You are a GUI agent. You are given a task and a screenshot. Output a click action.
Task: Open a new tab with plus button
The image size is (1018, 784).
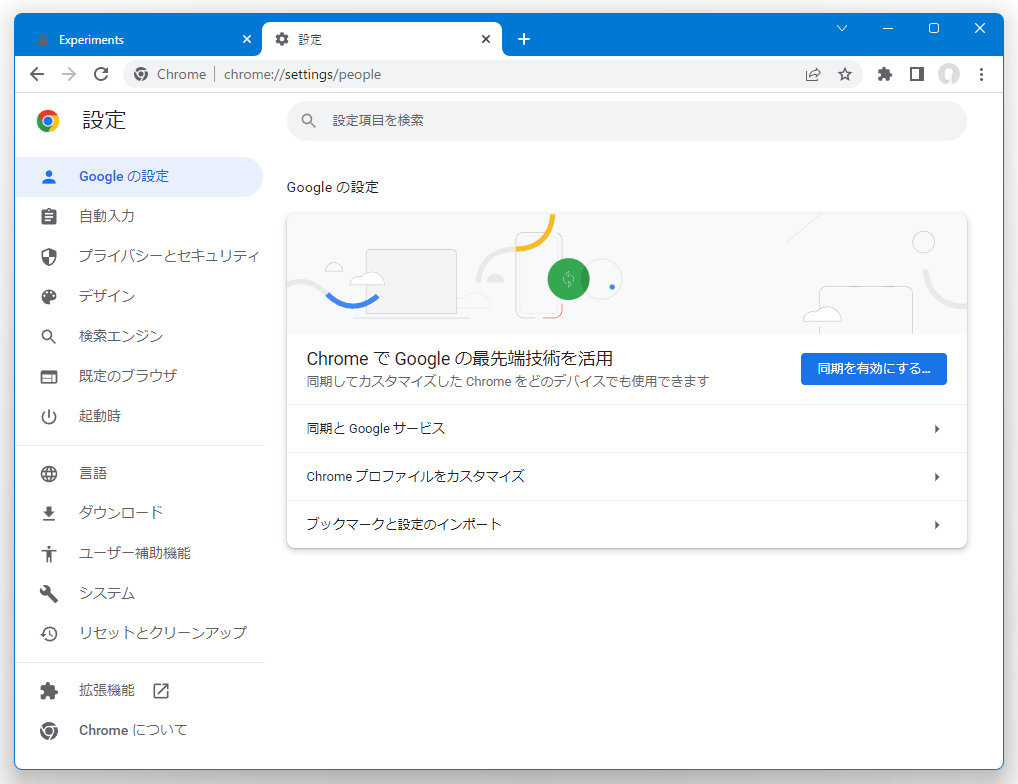tap(524, 40)
